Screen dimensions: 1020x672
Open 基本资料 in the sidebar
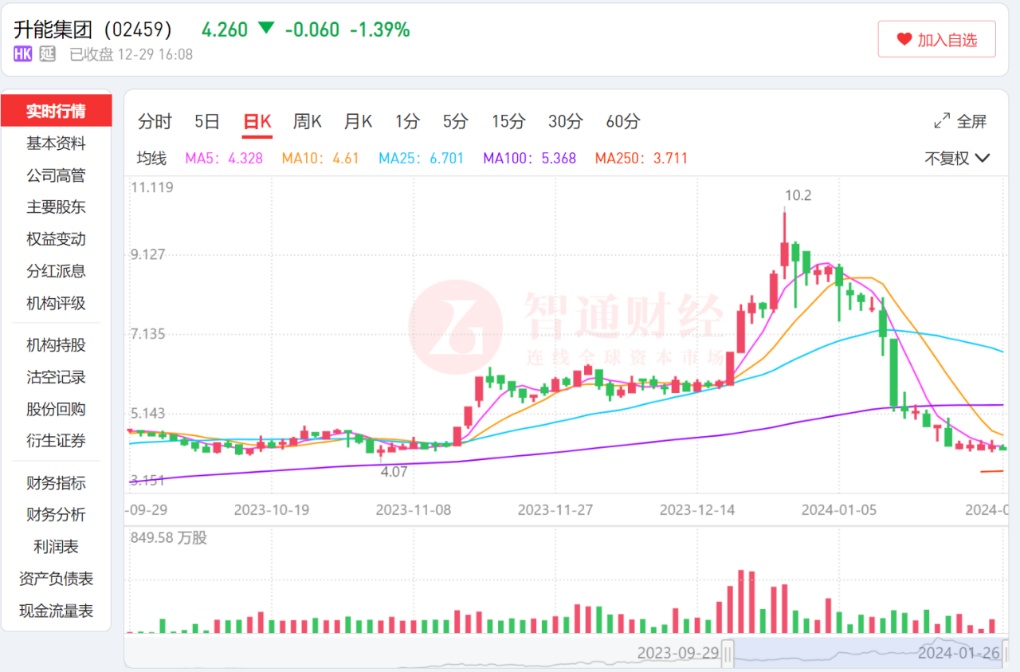pos(56,143)
